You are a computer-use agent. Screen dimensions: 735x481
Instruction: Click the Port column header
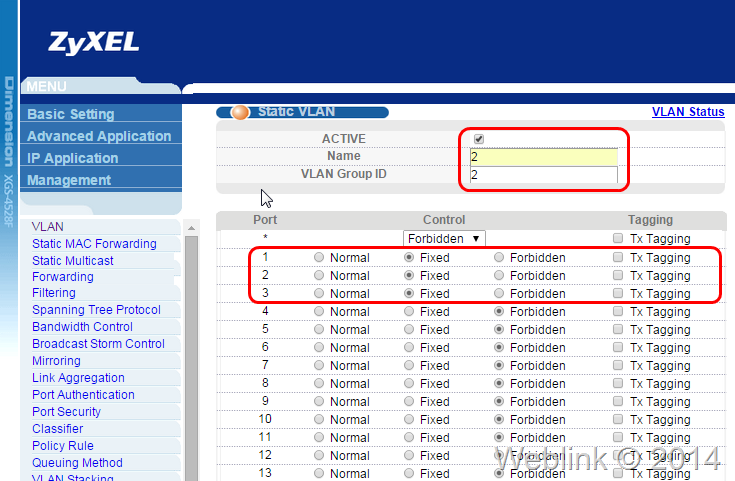[265, 220]
